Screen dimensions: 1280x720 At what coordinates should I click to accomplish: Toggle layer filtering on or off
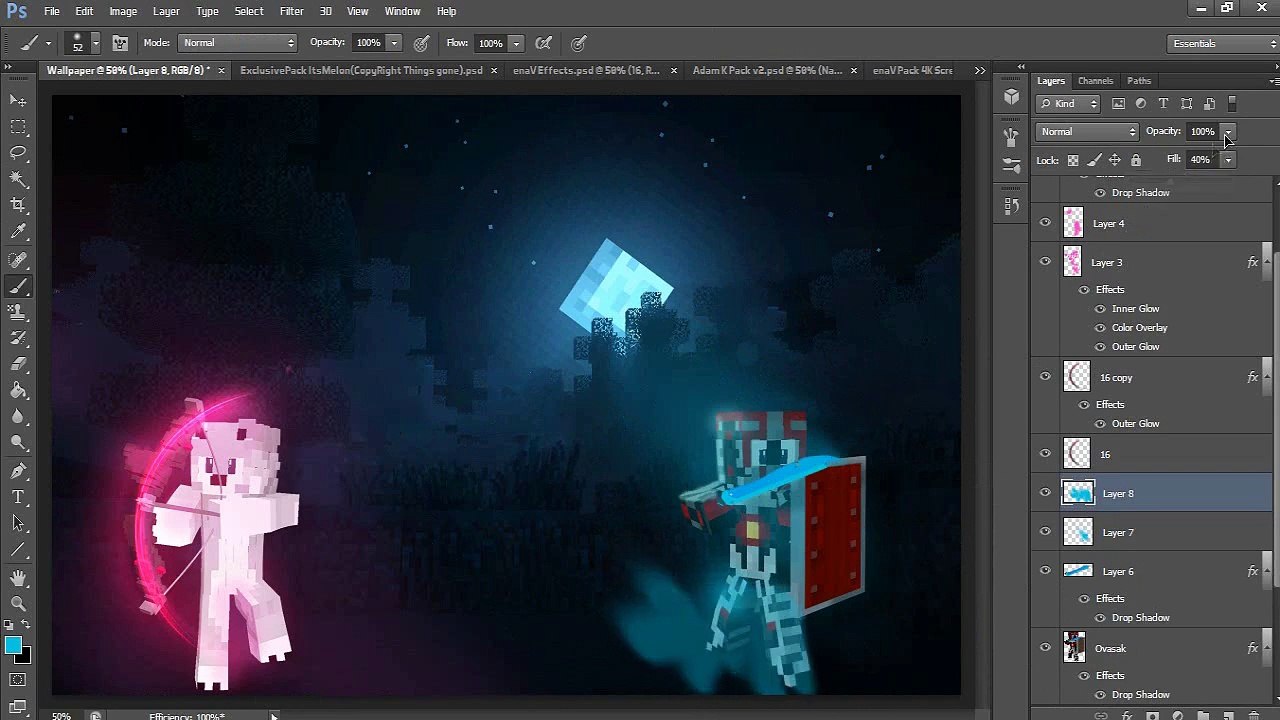pos(1232,104)
